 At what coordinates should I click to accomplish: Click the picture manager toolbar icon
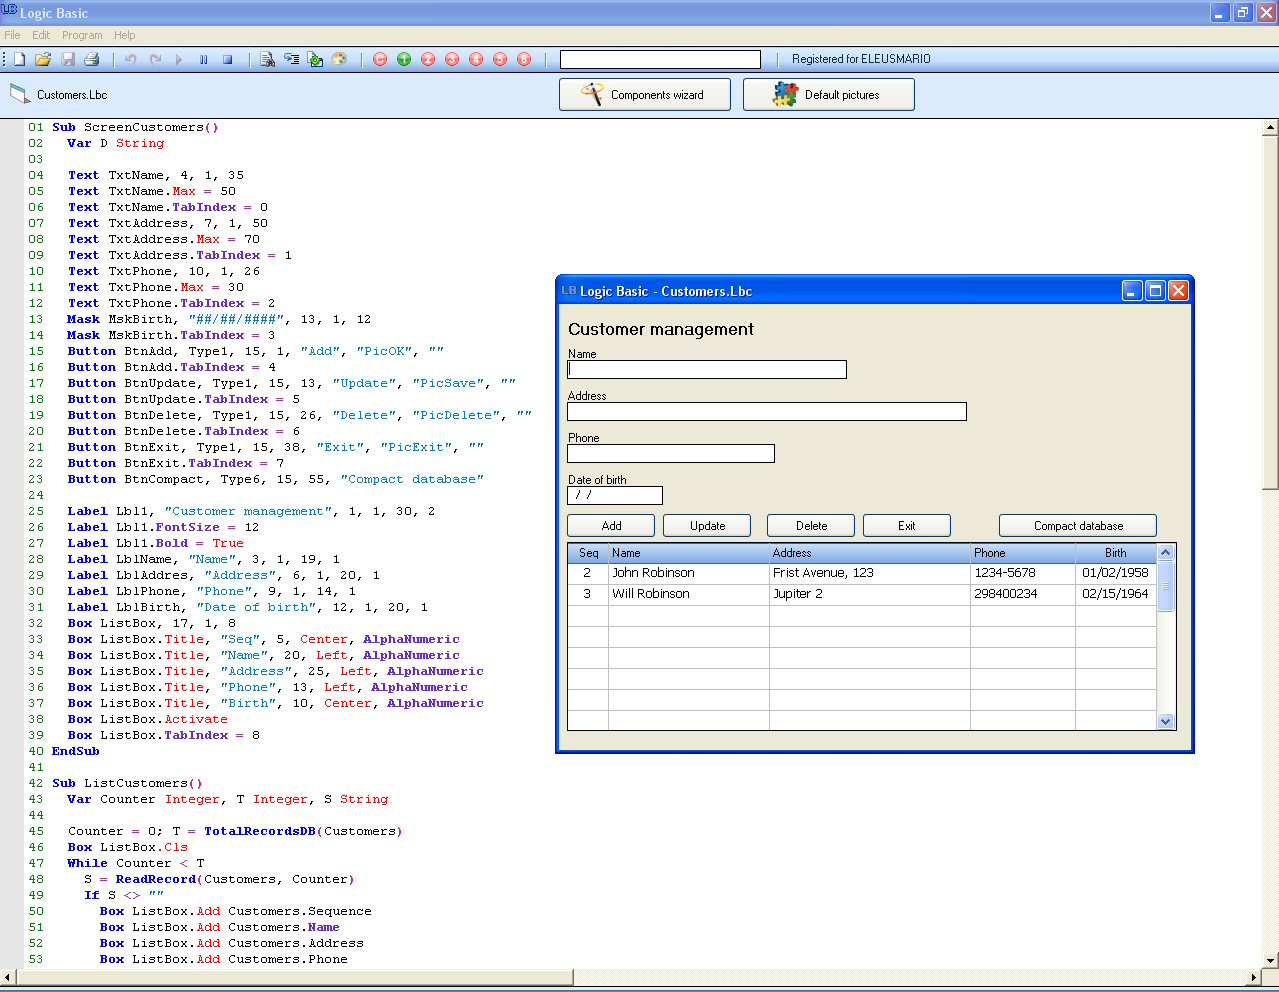point(315,60)
